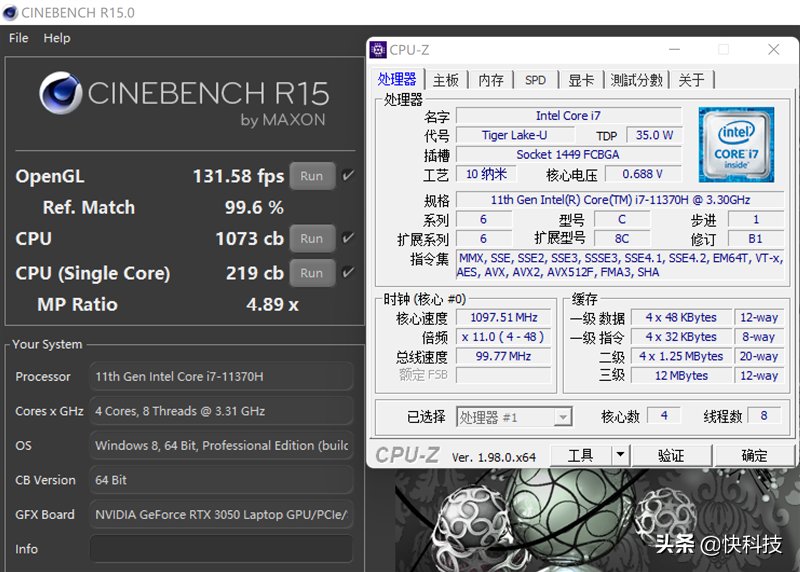Click the empty Info input field
Image resolution: width=800 pixels, height=572 pixels.
(221, 549)
